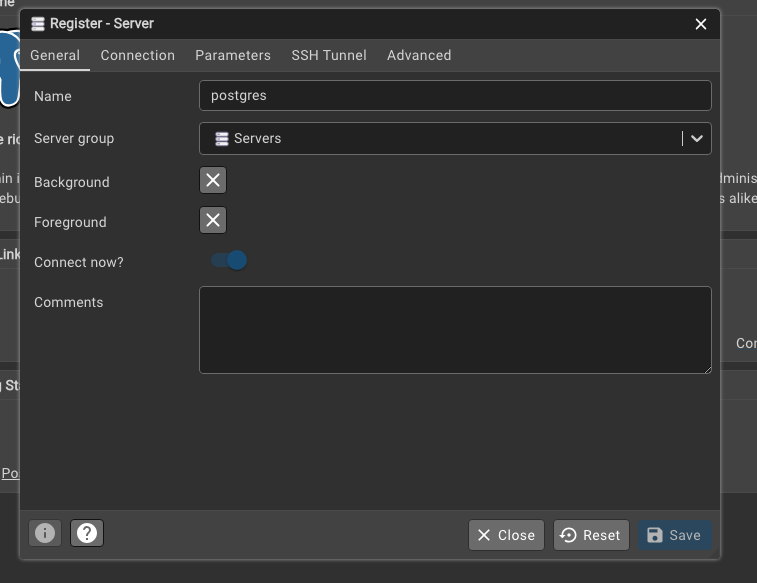Open help with the question mark icon

pos(87,534)
